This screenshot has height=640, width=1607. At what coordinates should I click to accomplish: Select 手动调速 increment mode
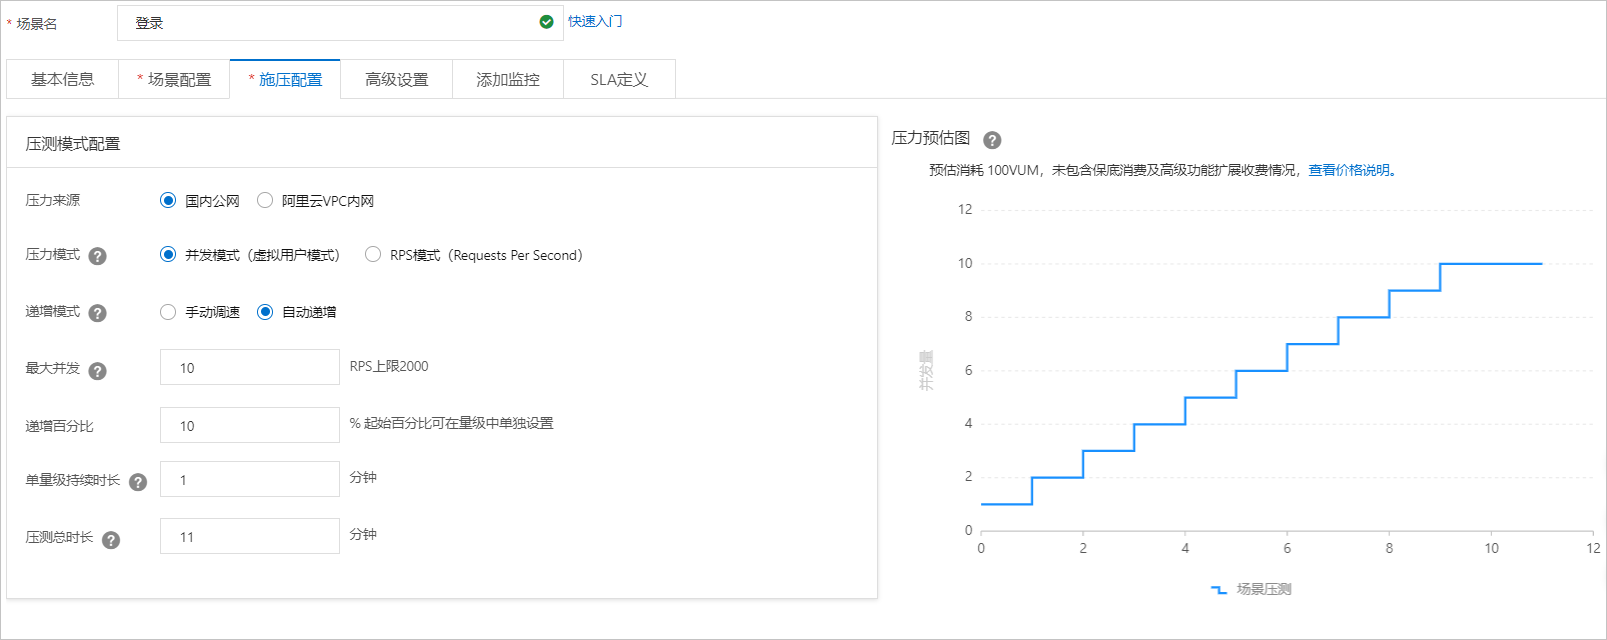pyautogui.click(x=168, y=312)
